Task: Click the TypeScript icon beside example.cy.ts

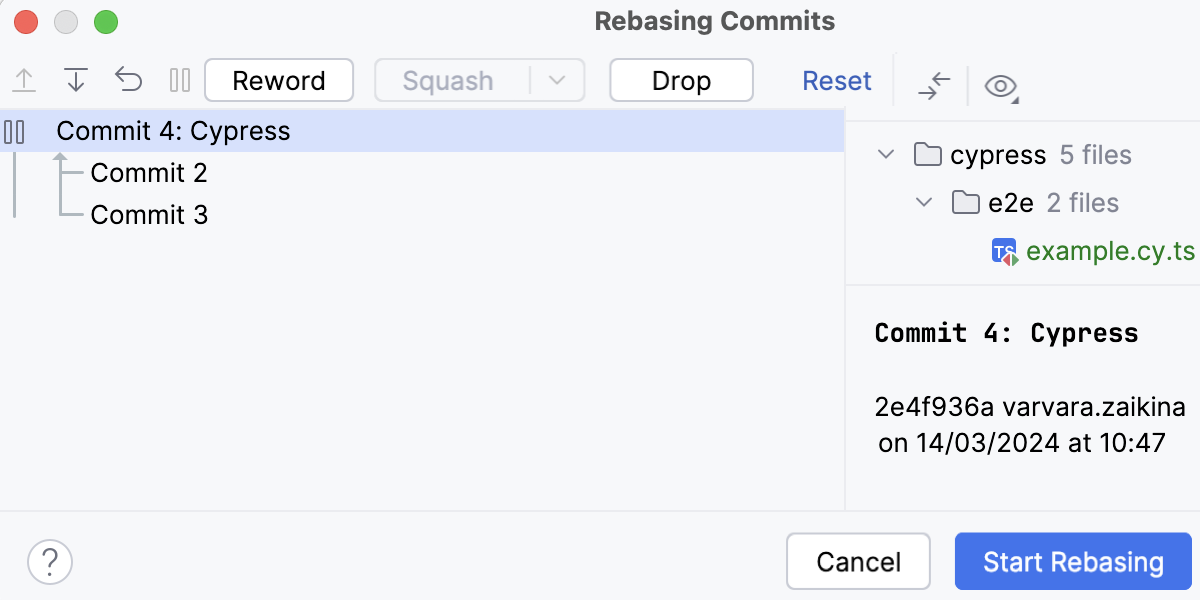Action: tap(1006, 251)
